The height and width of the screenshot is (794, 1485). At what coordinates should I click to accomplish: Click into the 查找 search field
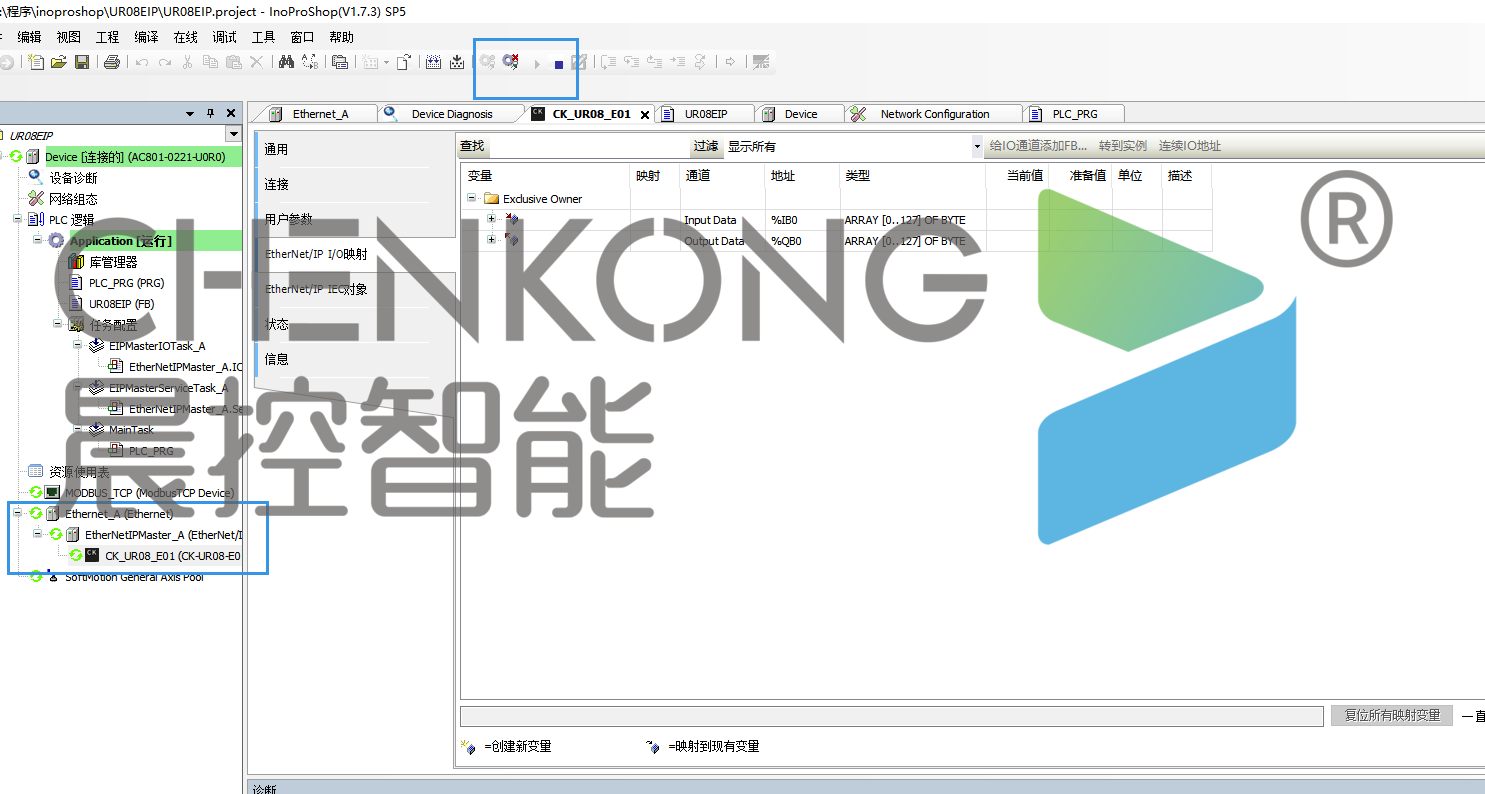(589, 146)
